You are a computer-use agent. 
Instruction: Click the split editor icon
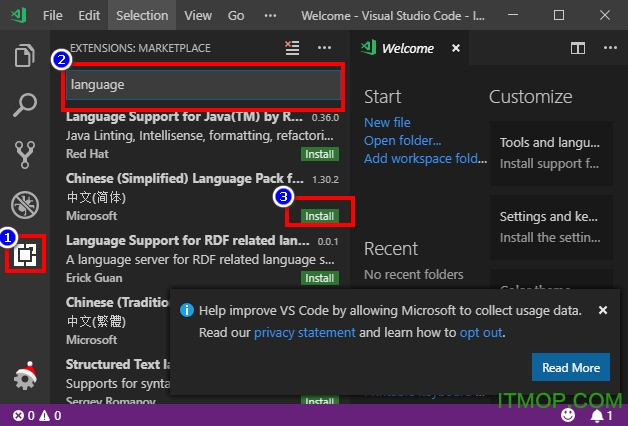(x=578, y=48)
